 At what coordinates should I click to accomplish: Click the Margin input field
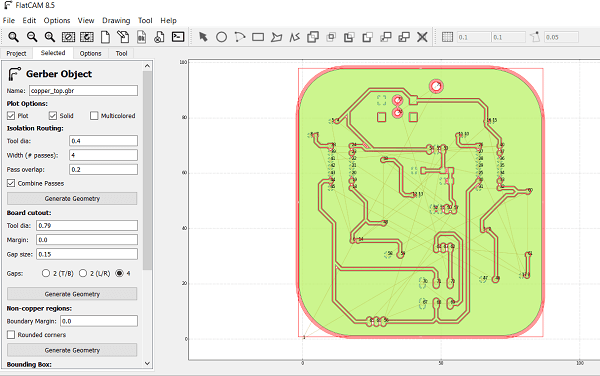click(87, 240)
